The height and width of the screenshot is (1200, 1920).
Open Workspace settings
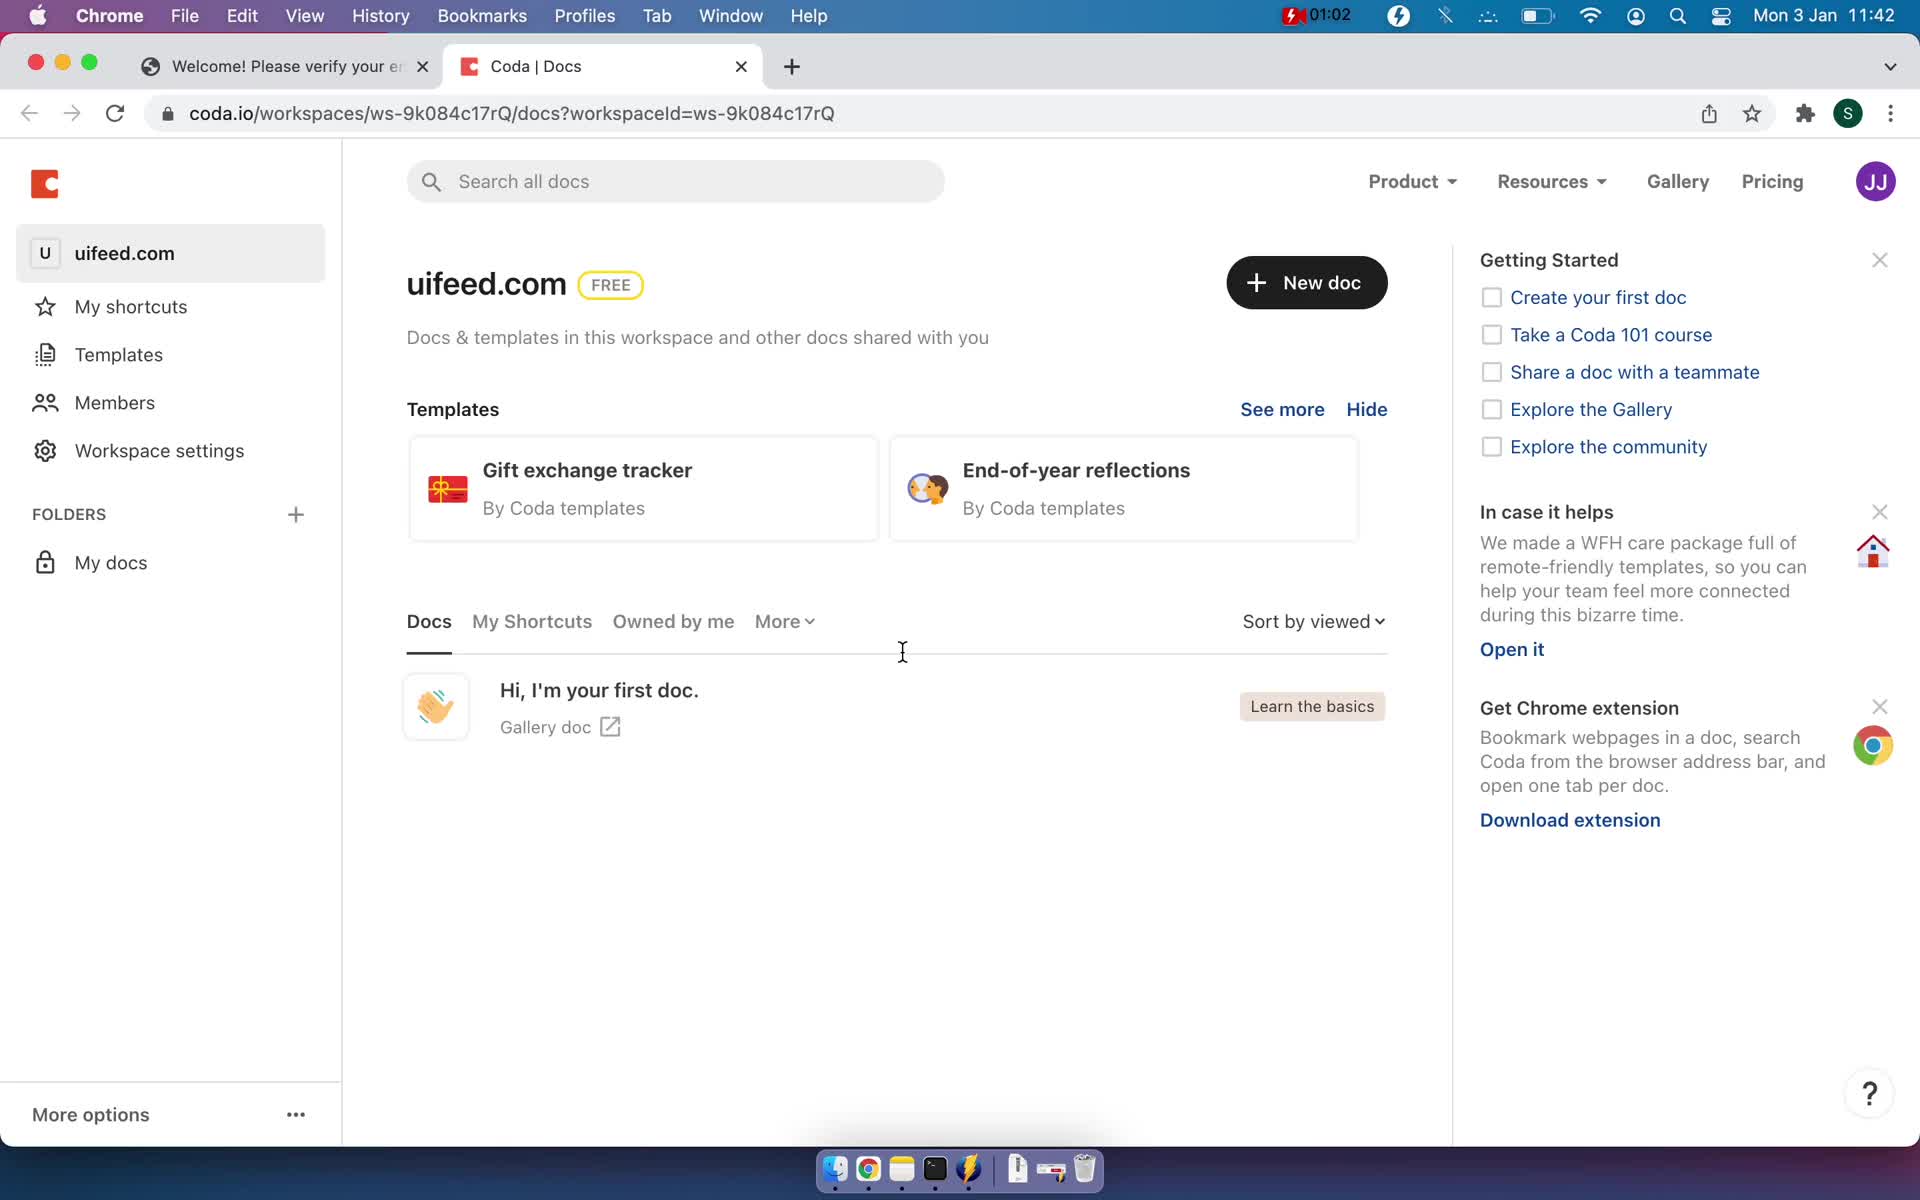click(159, 451)
